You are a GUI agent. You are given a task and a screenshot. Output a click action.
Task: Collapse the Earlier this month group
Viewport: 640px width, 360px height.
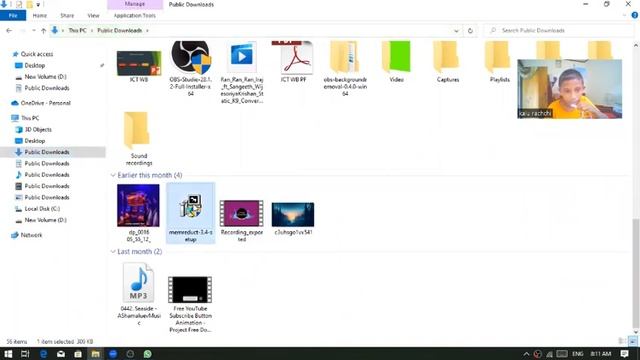pos(113,175)
